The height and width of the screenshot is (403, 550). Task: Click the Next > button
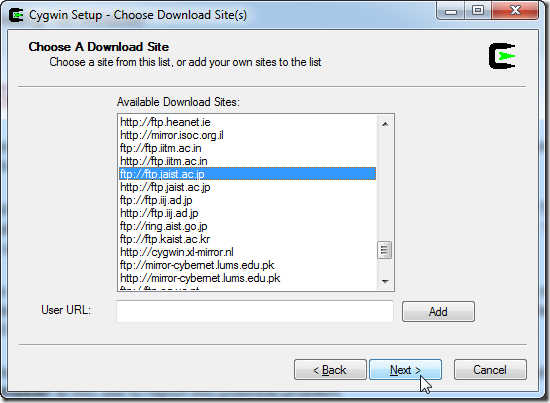405,370
